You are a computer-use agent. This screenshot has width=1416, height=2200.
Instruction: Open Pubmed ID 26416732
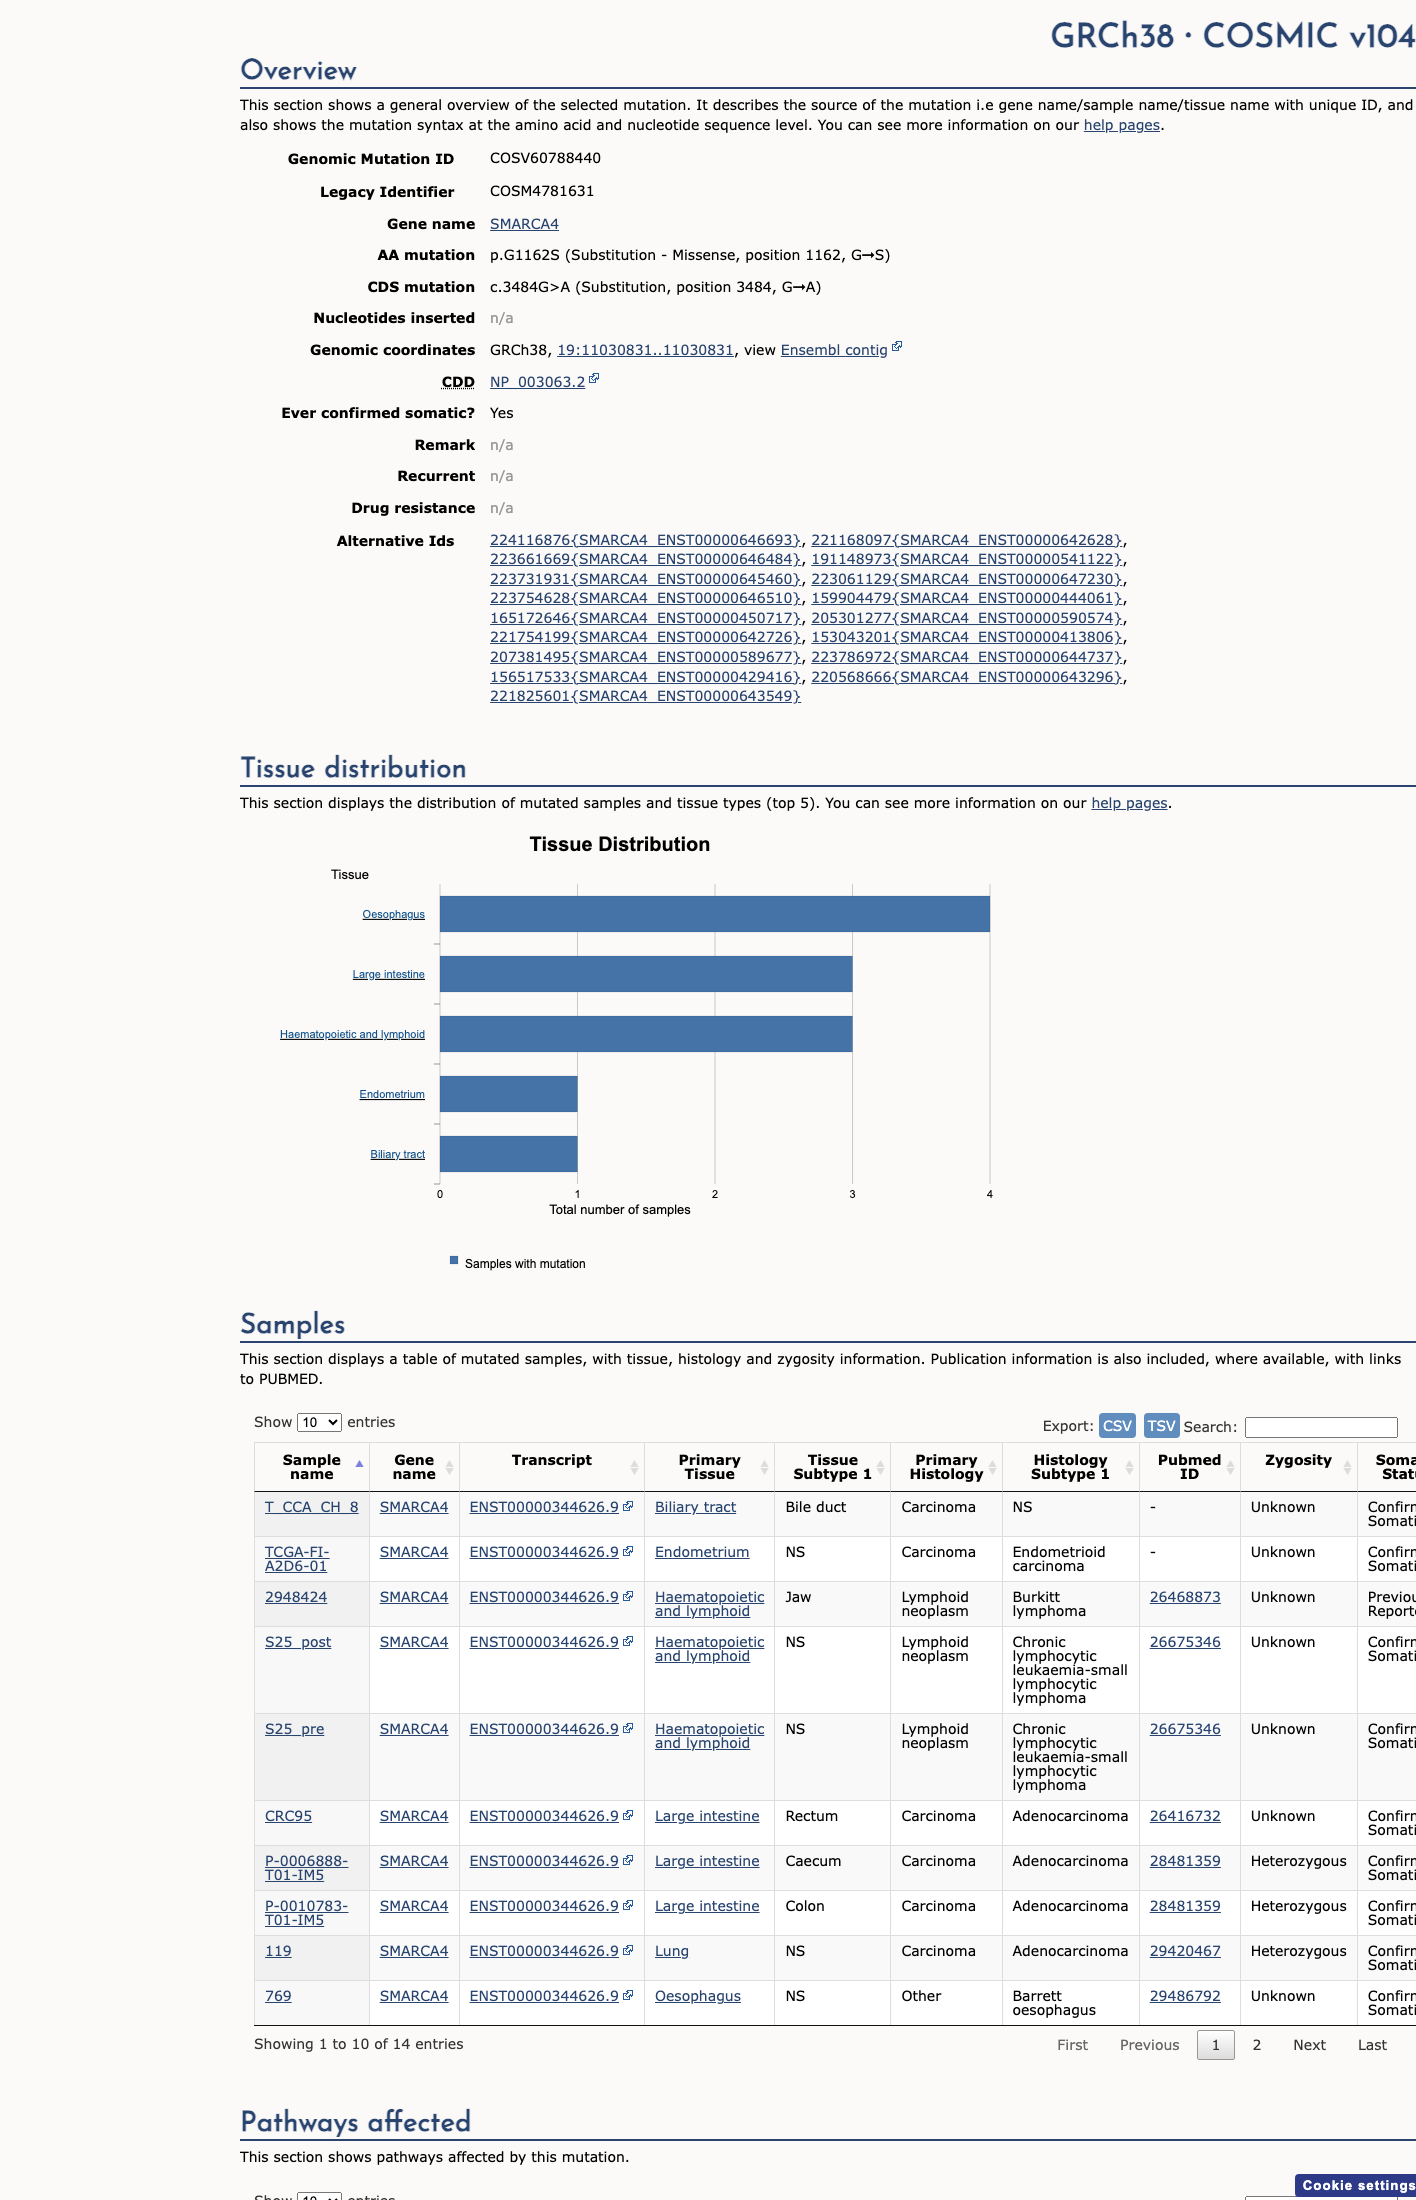[x=1185, y=1816]
